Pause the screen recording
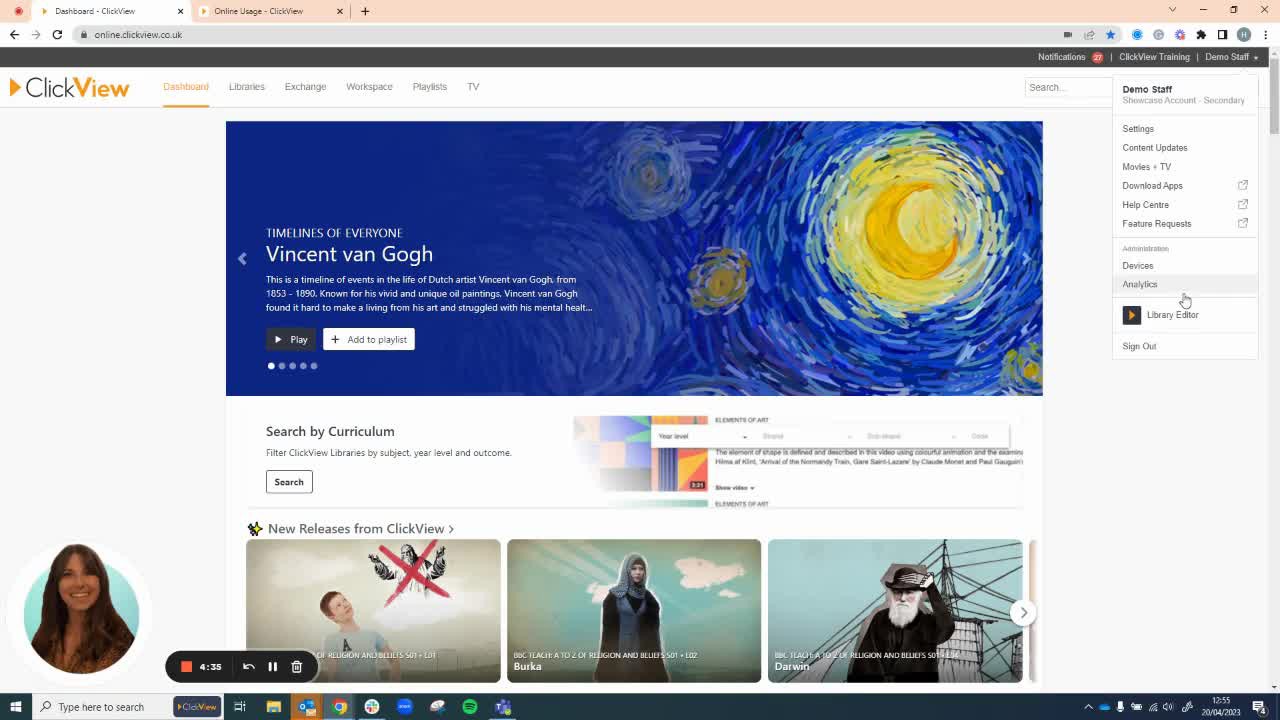 click(272, 667)
